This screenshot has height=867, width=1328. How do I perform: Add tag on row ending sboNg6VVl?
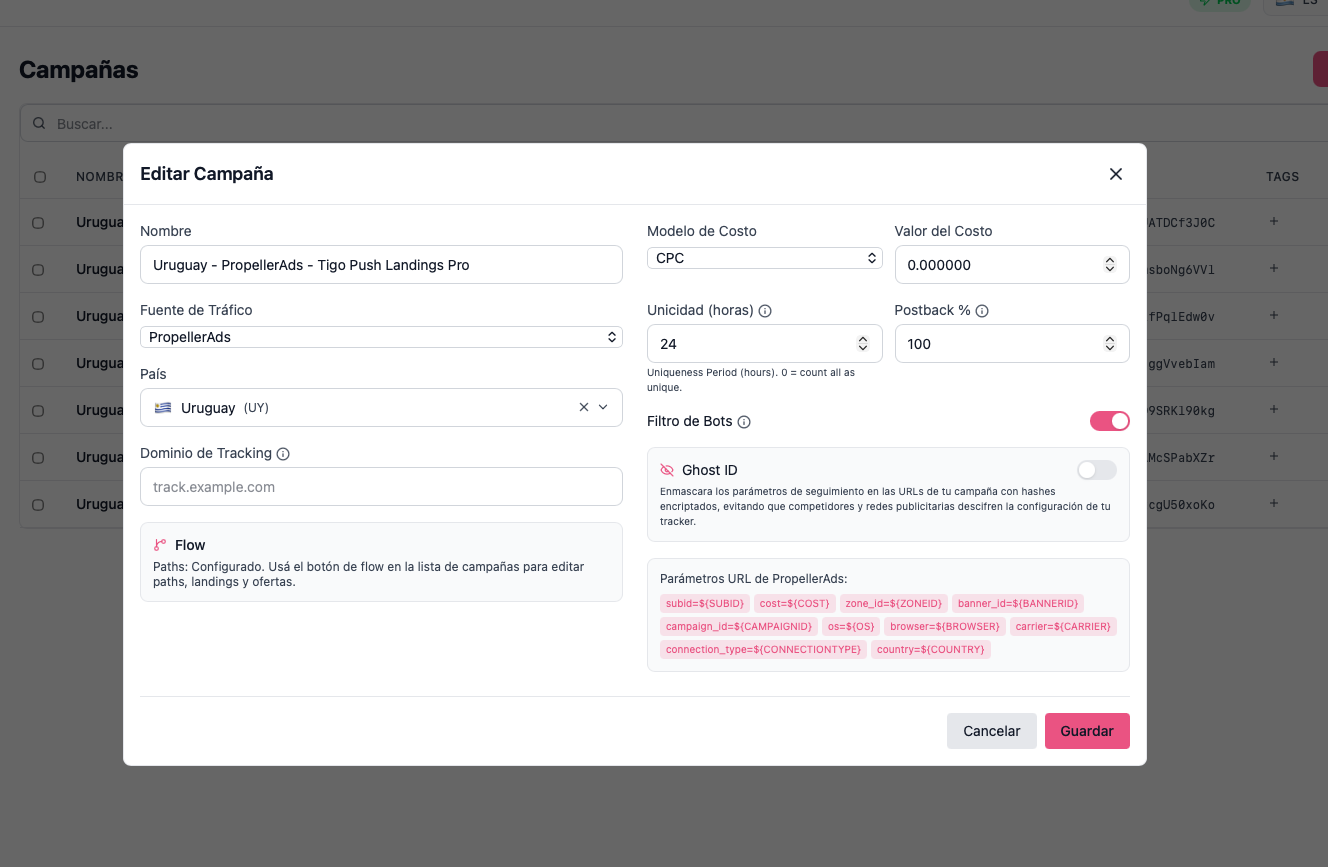[x=1274, y=268]
